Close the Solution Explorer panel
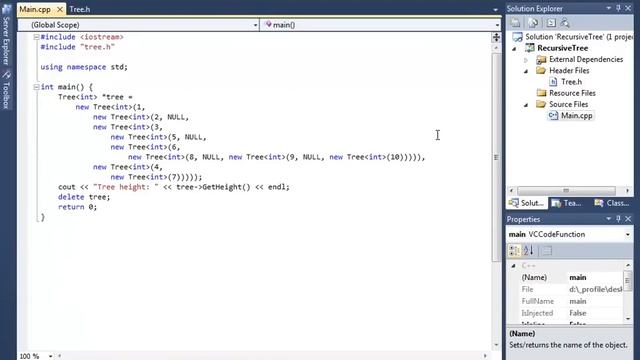This screenshot has width=640, height=360. coord(628,8)
